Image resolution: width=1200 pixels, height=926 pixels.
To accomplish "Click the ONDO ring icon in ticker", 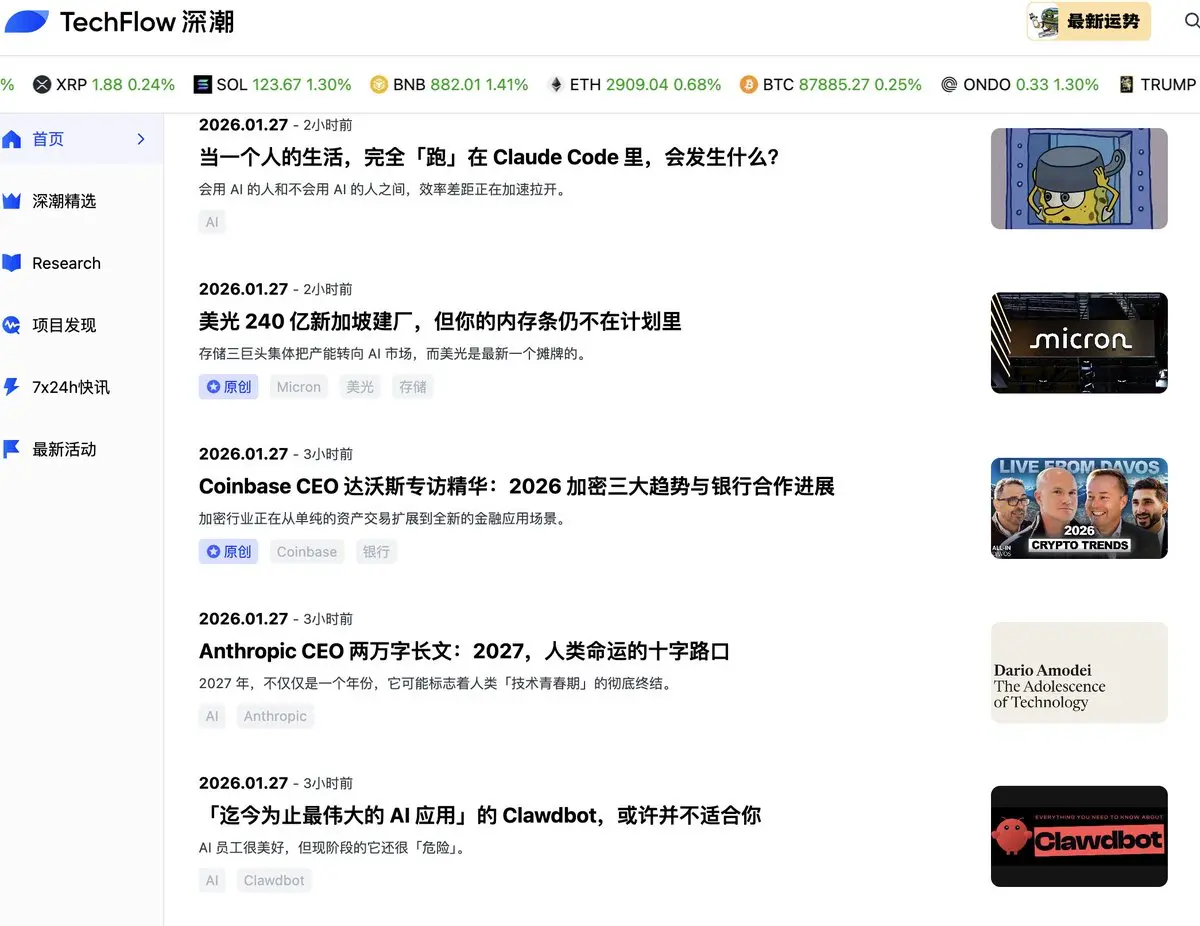I will (x=949, y=85).
